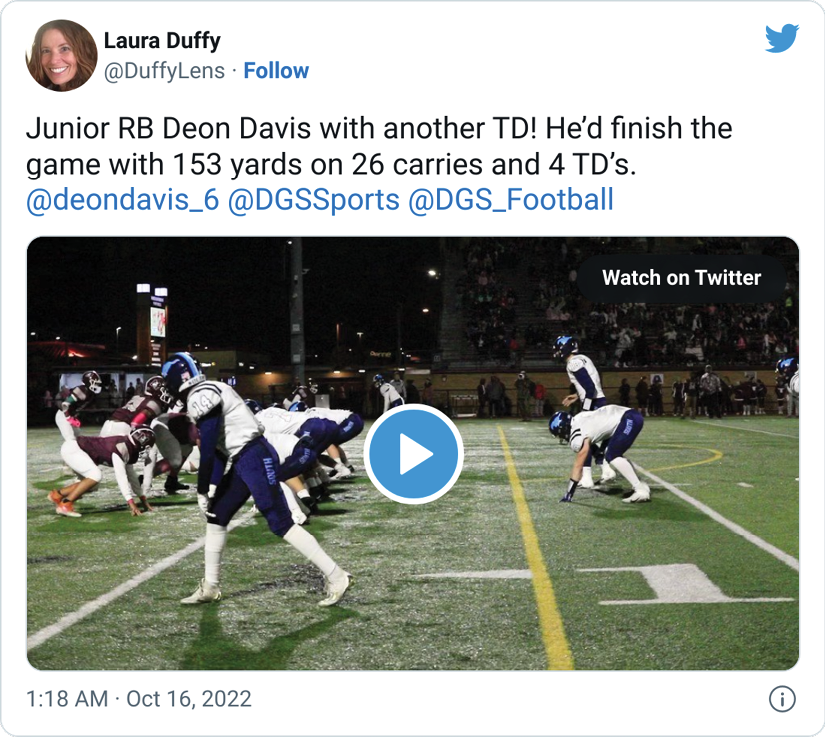Click Laura Duffy's profile photo

tap(61, 56)
